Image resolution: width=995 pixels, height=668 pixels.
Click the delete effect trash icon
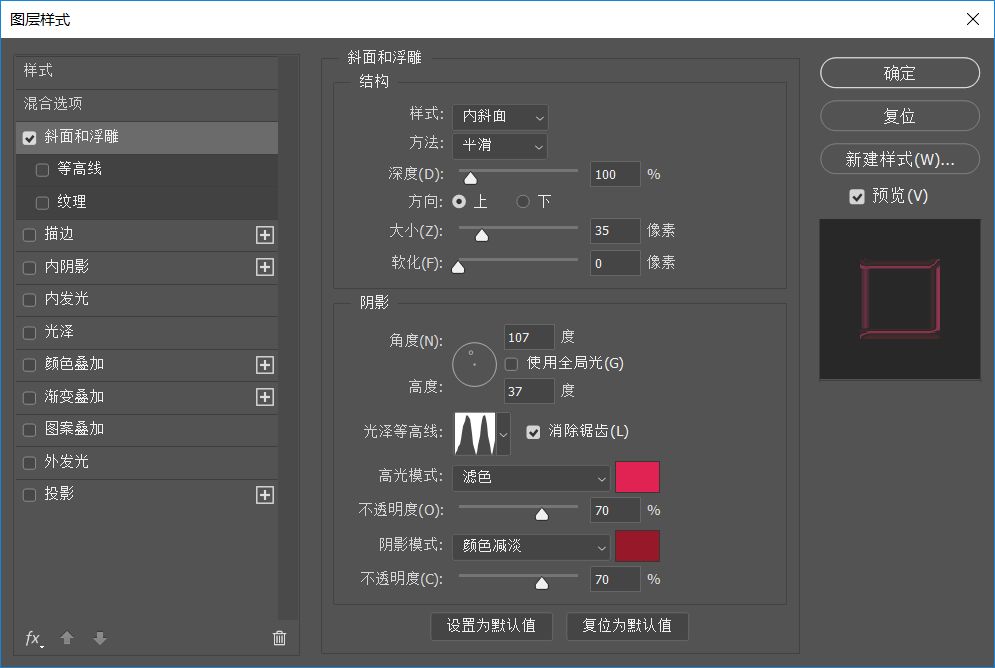click(279, 638)
